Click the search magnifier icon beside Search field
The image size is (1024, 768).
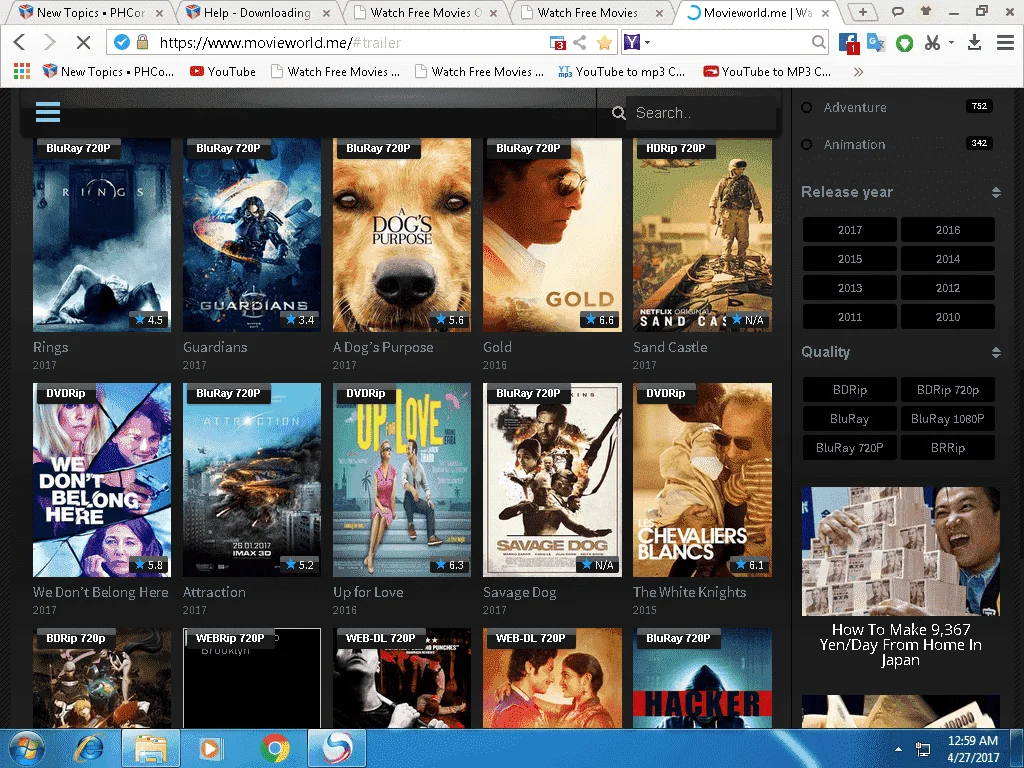pos(618,114)
